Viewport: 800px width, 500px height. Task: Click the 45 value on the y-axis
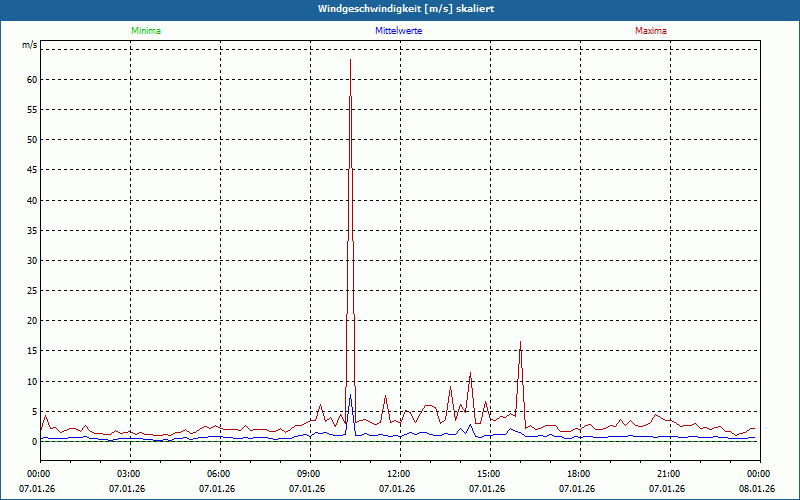click(32, 170)
